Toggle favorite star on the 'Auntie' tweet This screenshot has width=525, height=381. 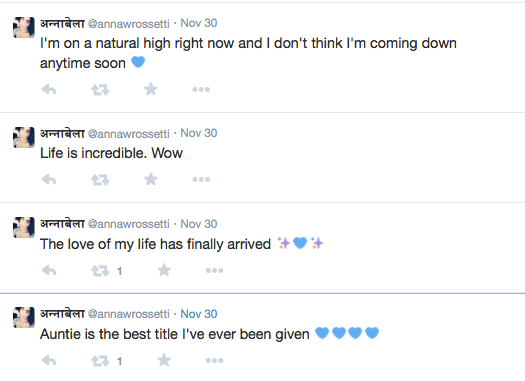(x=164, y=360)
